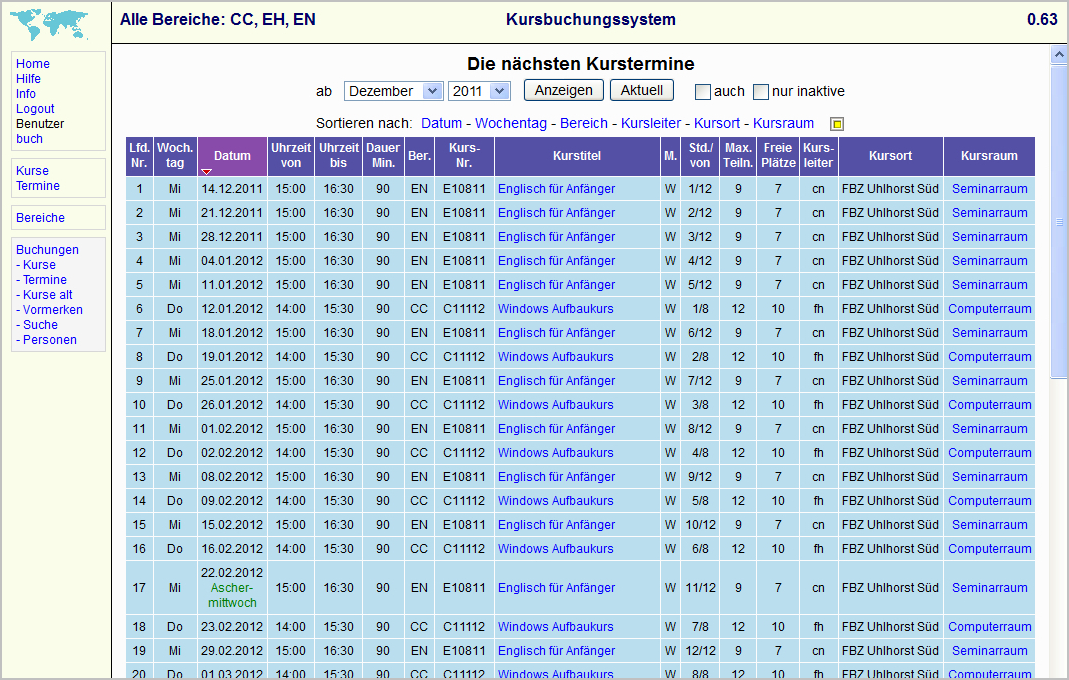Click the Aktuell button
1069x680 pixels.
click(642, 90)
